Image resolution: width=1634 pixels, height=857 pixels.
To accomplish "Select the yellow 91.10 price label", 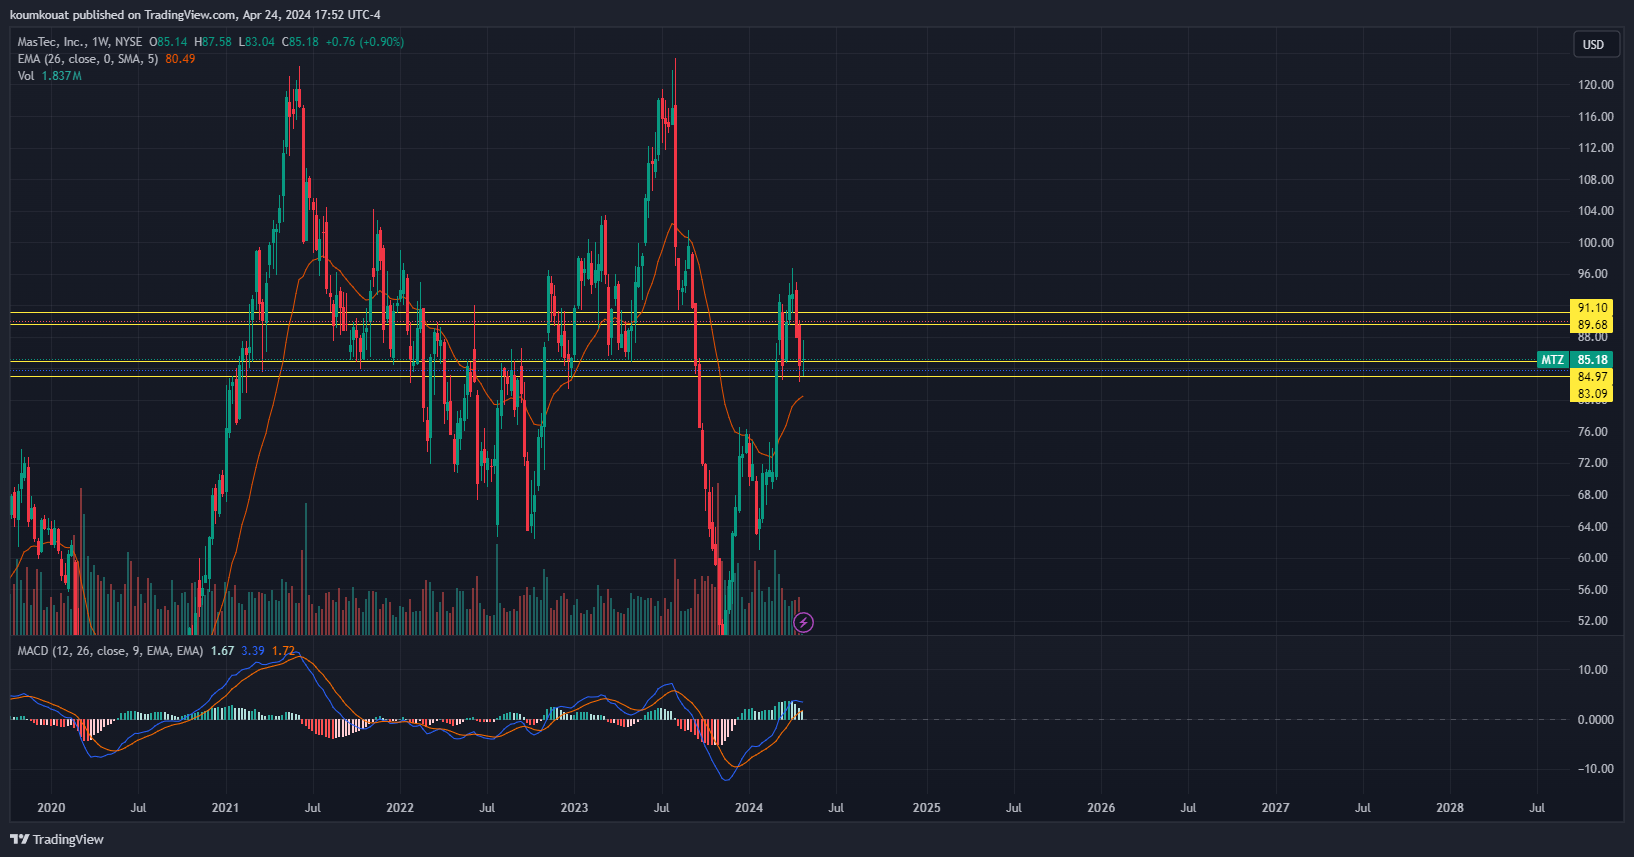I will (1592, 308).
